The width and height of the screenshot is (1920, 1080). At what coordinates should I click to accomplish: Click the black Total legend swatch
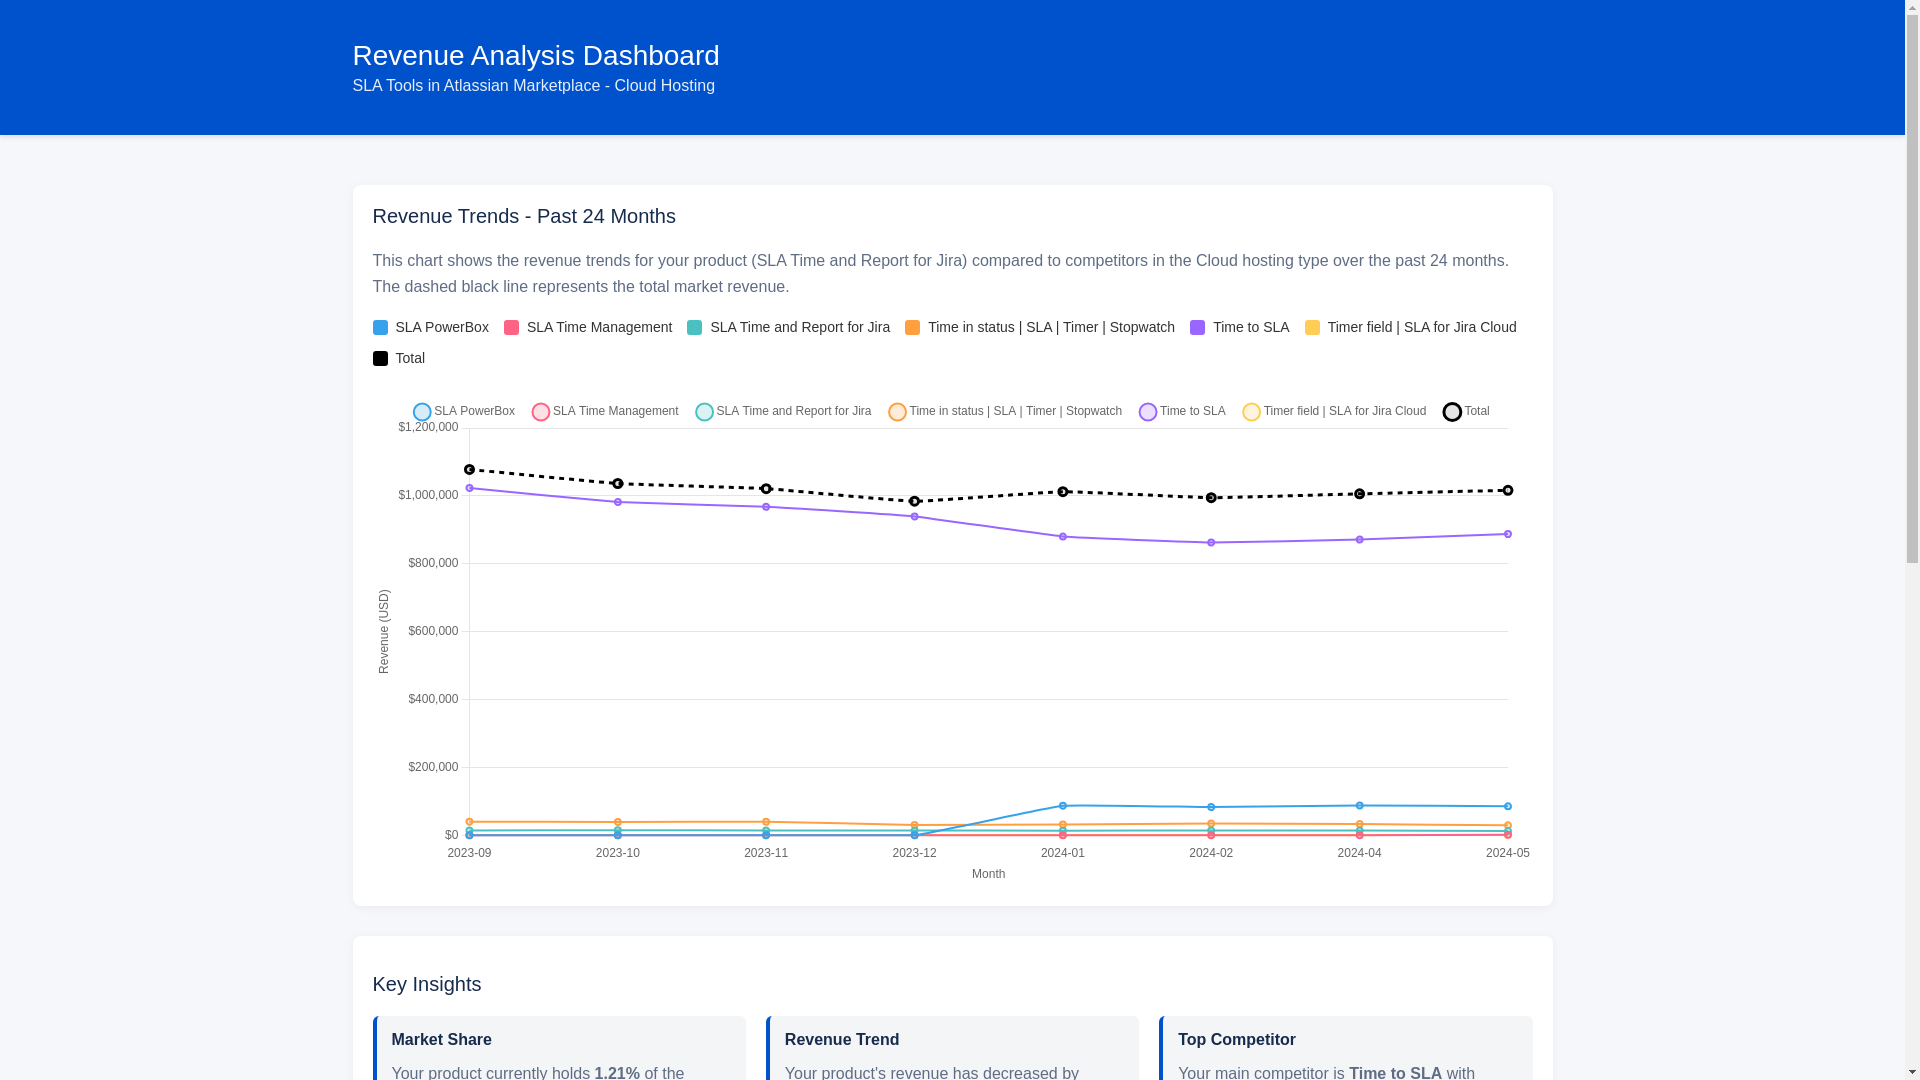pyautogui.click(x=380, y=359)
